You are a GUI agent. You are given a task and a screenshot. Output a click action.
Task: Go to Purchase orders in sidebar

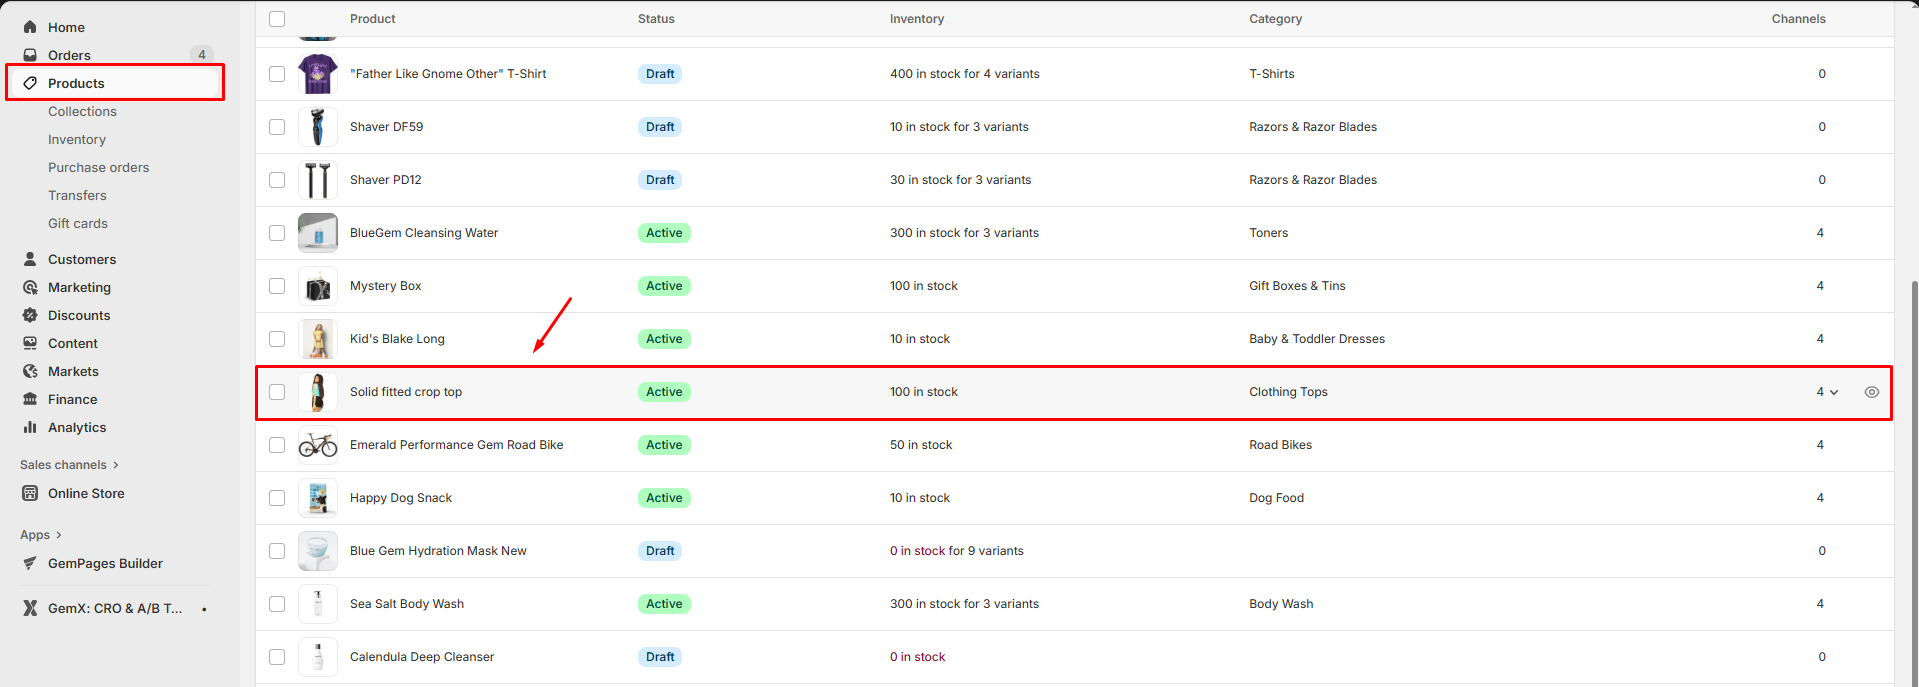coord(98,168)
